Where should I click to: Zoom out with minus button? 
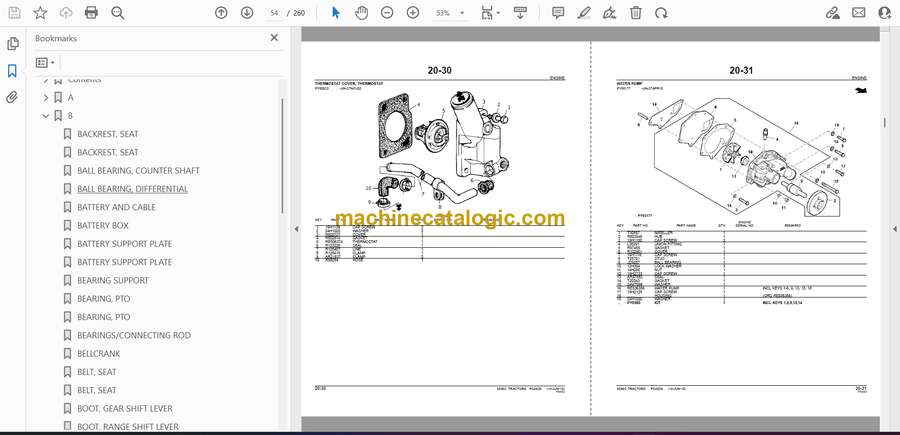(387, 13)
